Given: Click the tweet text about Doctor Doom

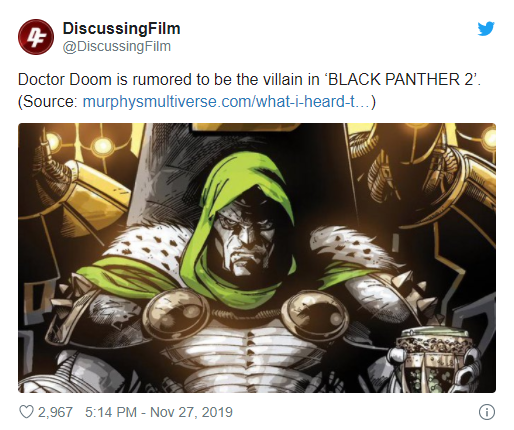Looking at the screenshot, I should pyautogui.click(x=249, y=90).
